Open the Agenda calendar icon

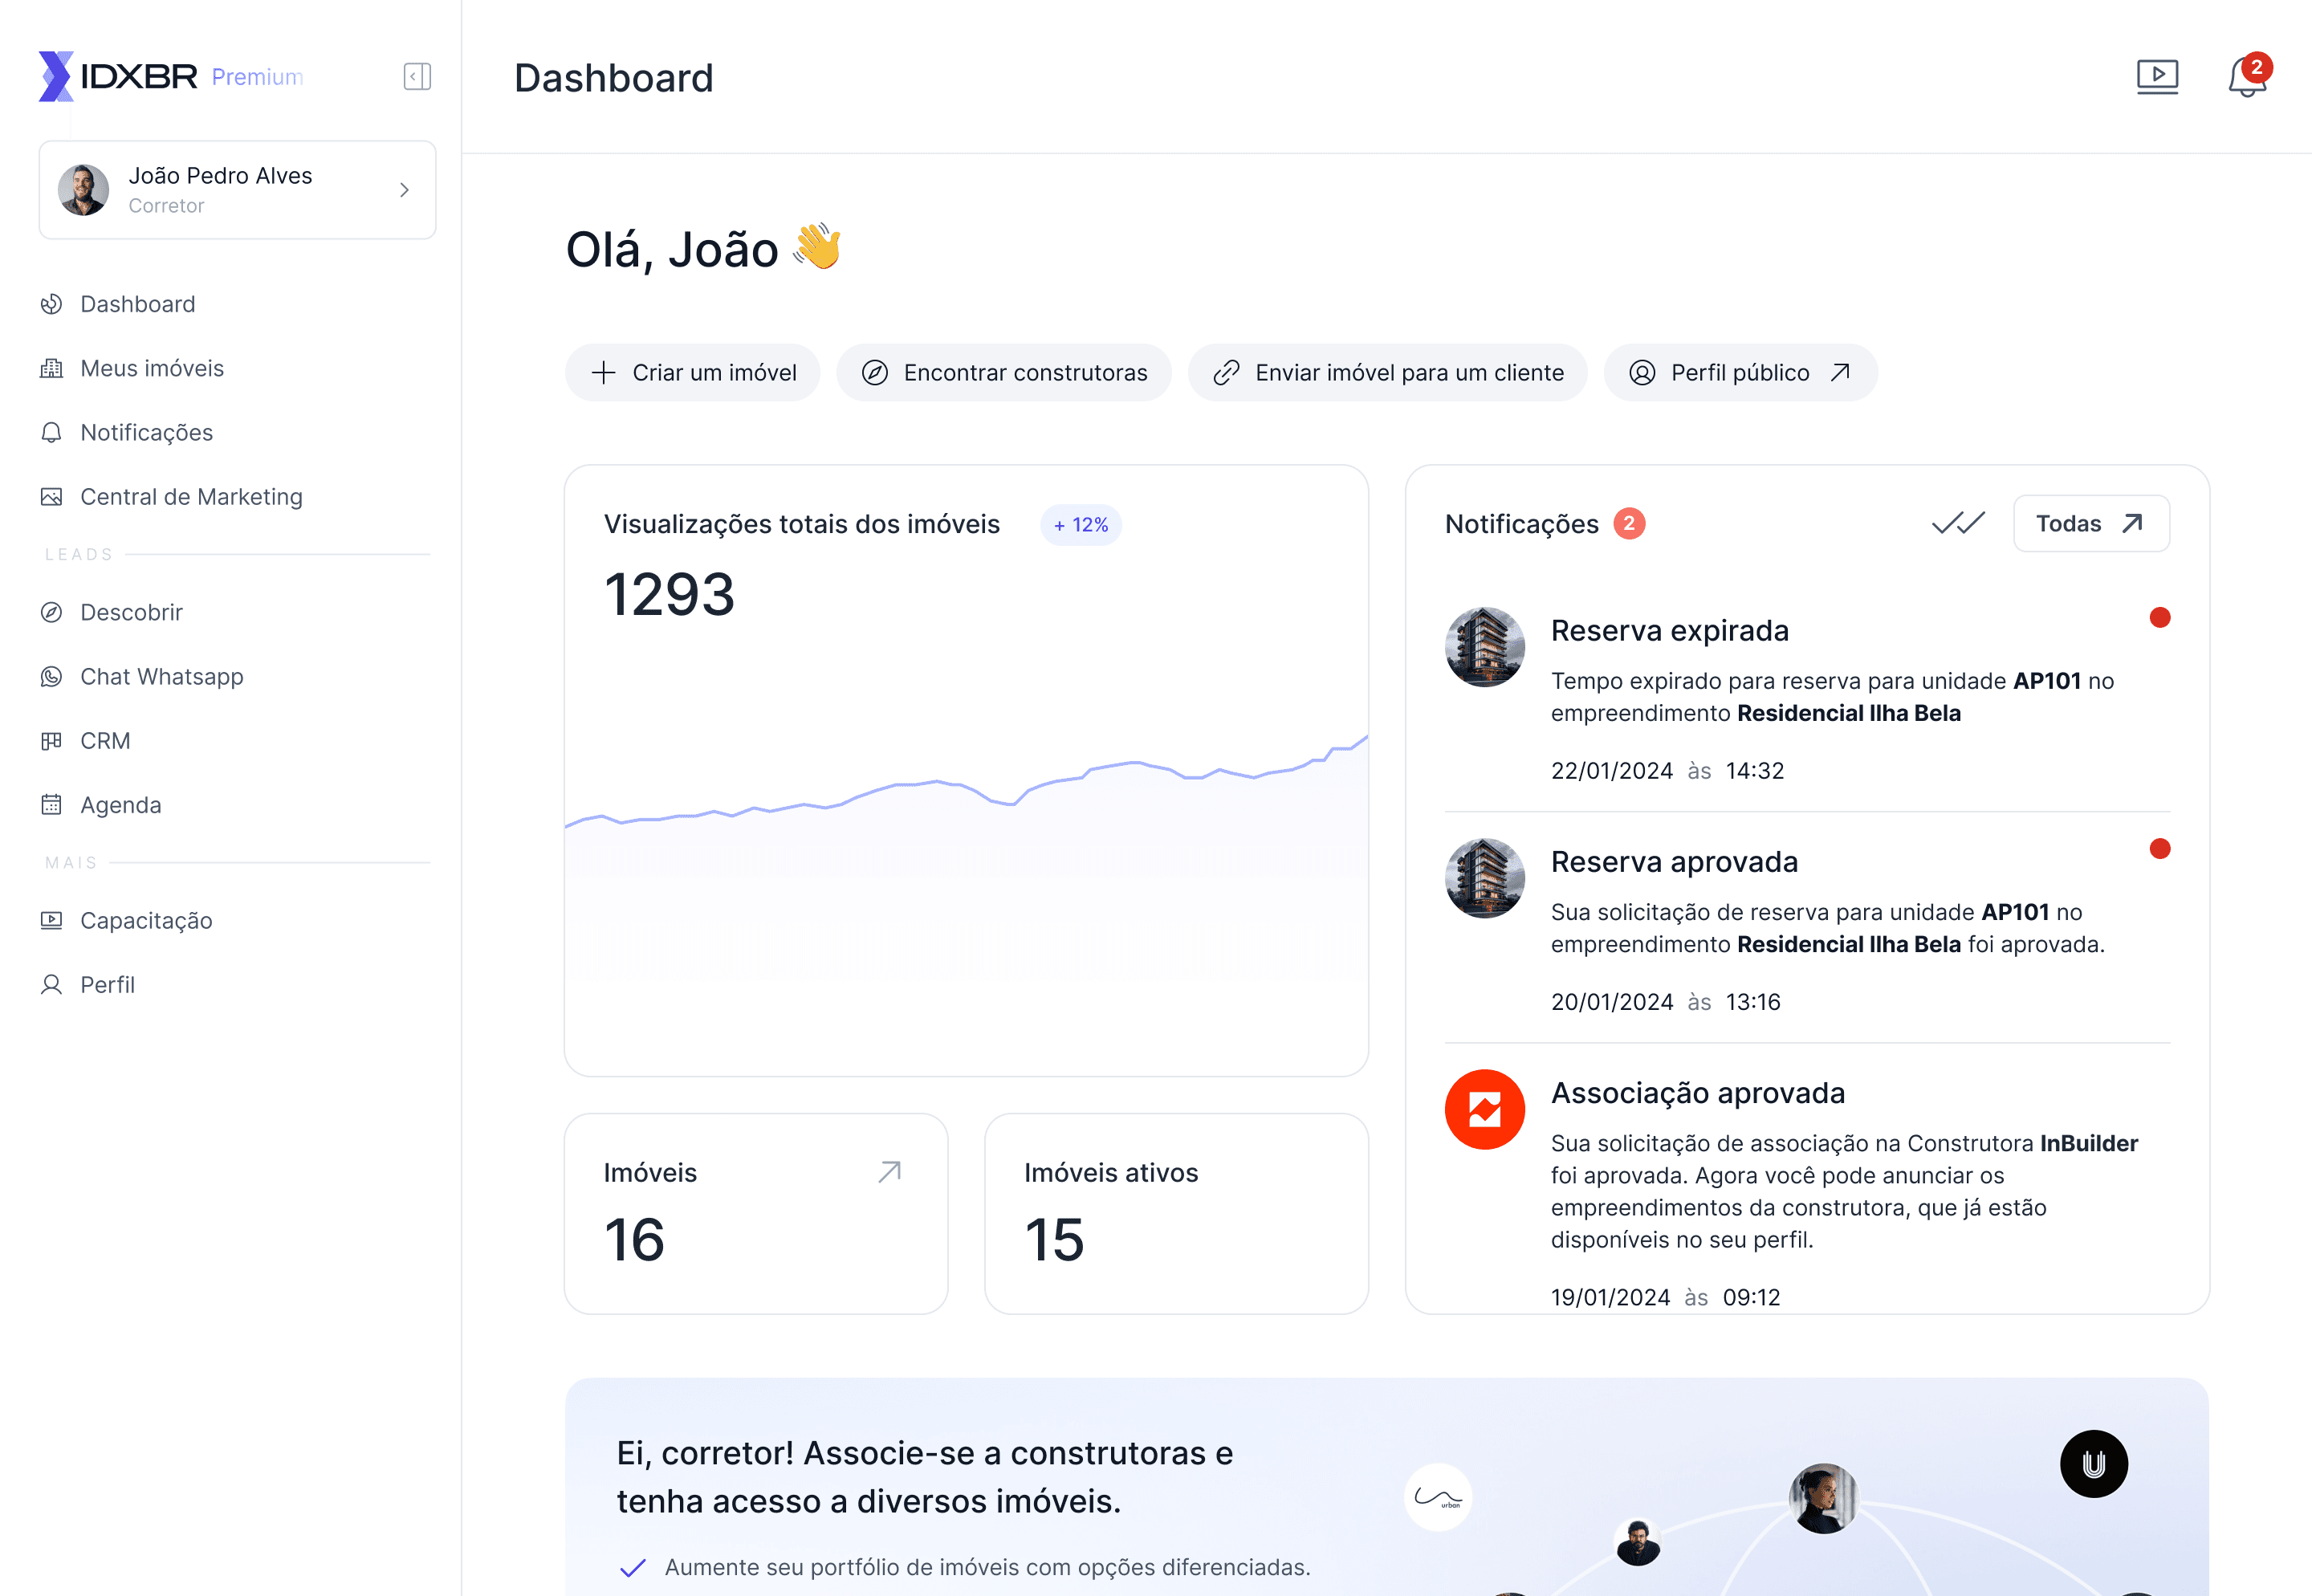coord(52,804)
